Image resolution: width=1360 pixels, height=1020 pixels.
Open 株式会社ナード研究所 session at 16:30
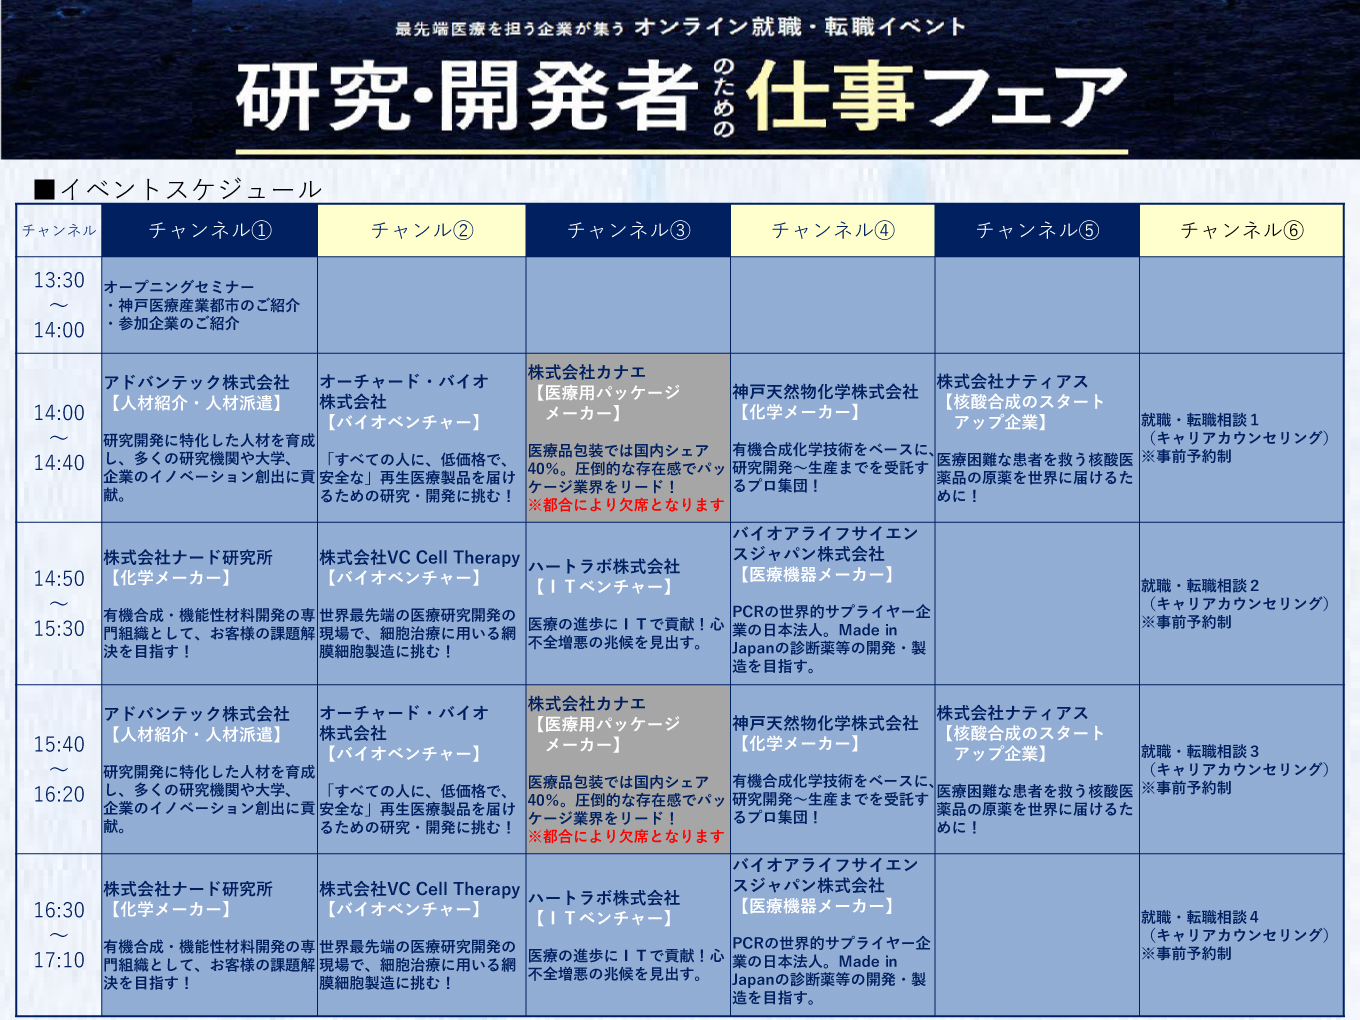click(x=209, y=935)
